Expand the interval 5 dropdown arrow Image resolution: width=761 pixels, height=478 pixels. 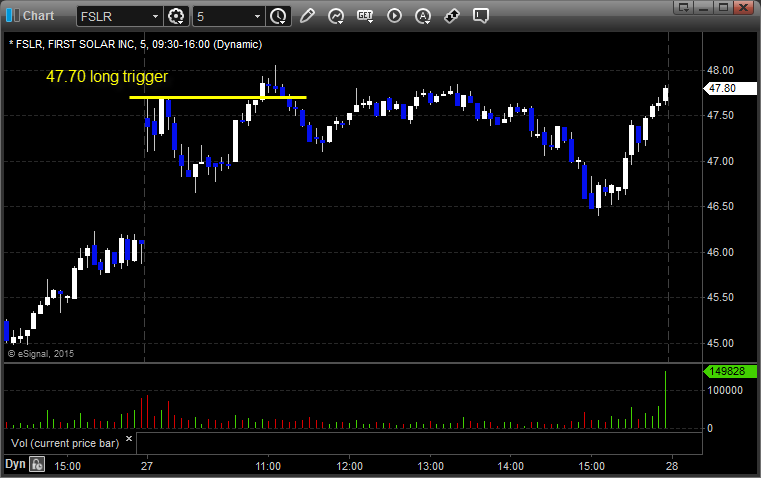pos(258,16)
